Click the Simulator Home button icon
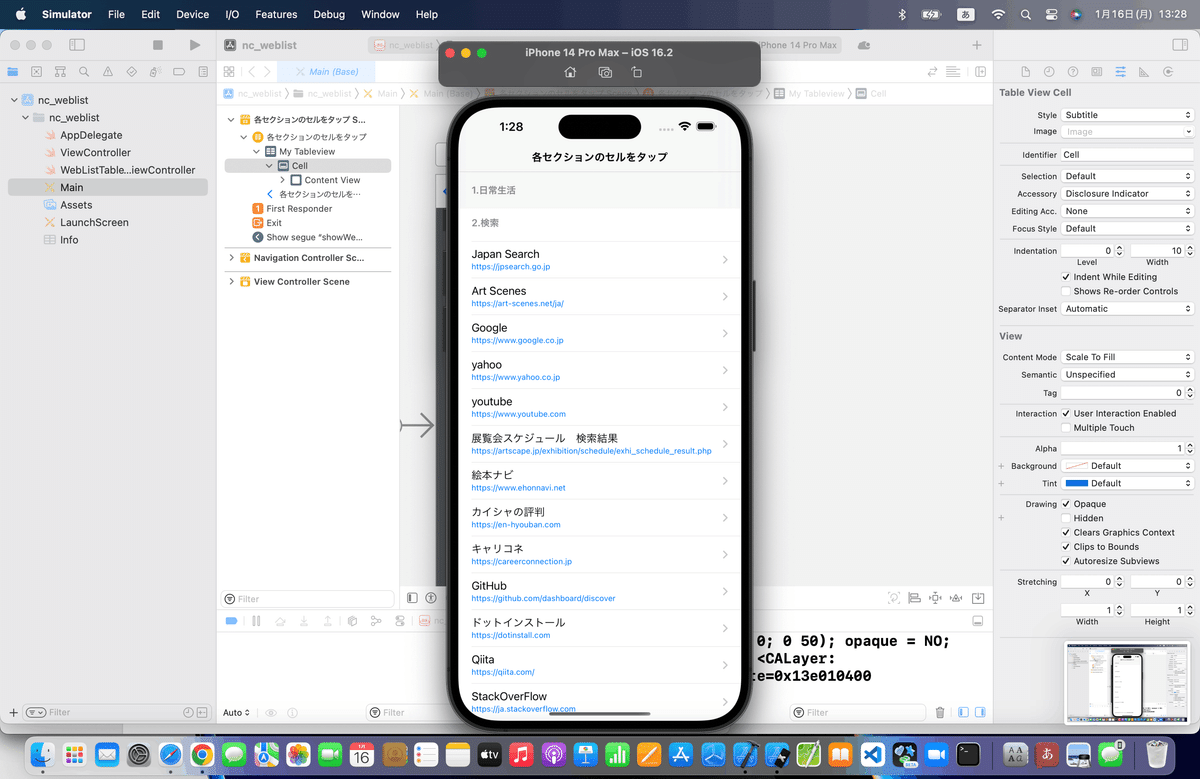Viewport: 1200px width, 779px height. pyautogui.click(x=570, y=72)
